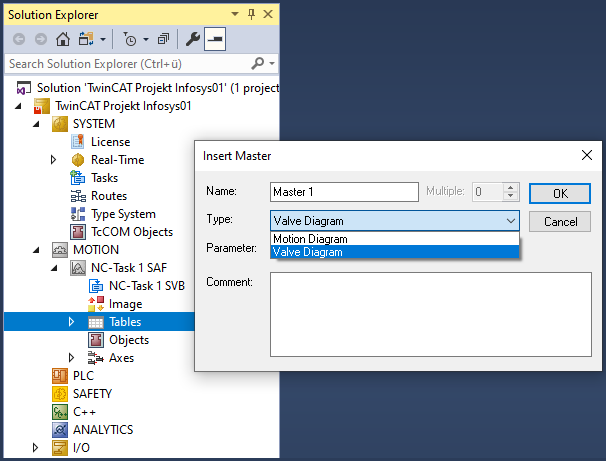Click the Switch Views icon in the toolbar
This screenshot has width=606, height=461.
pos(86,39)
